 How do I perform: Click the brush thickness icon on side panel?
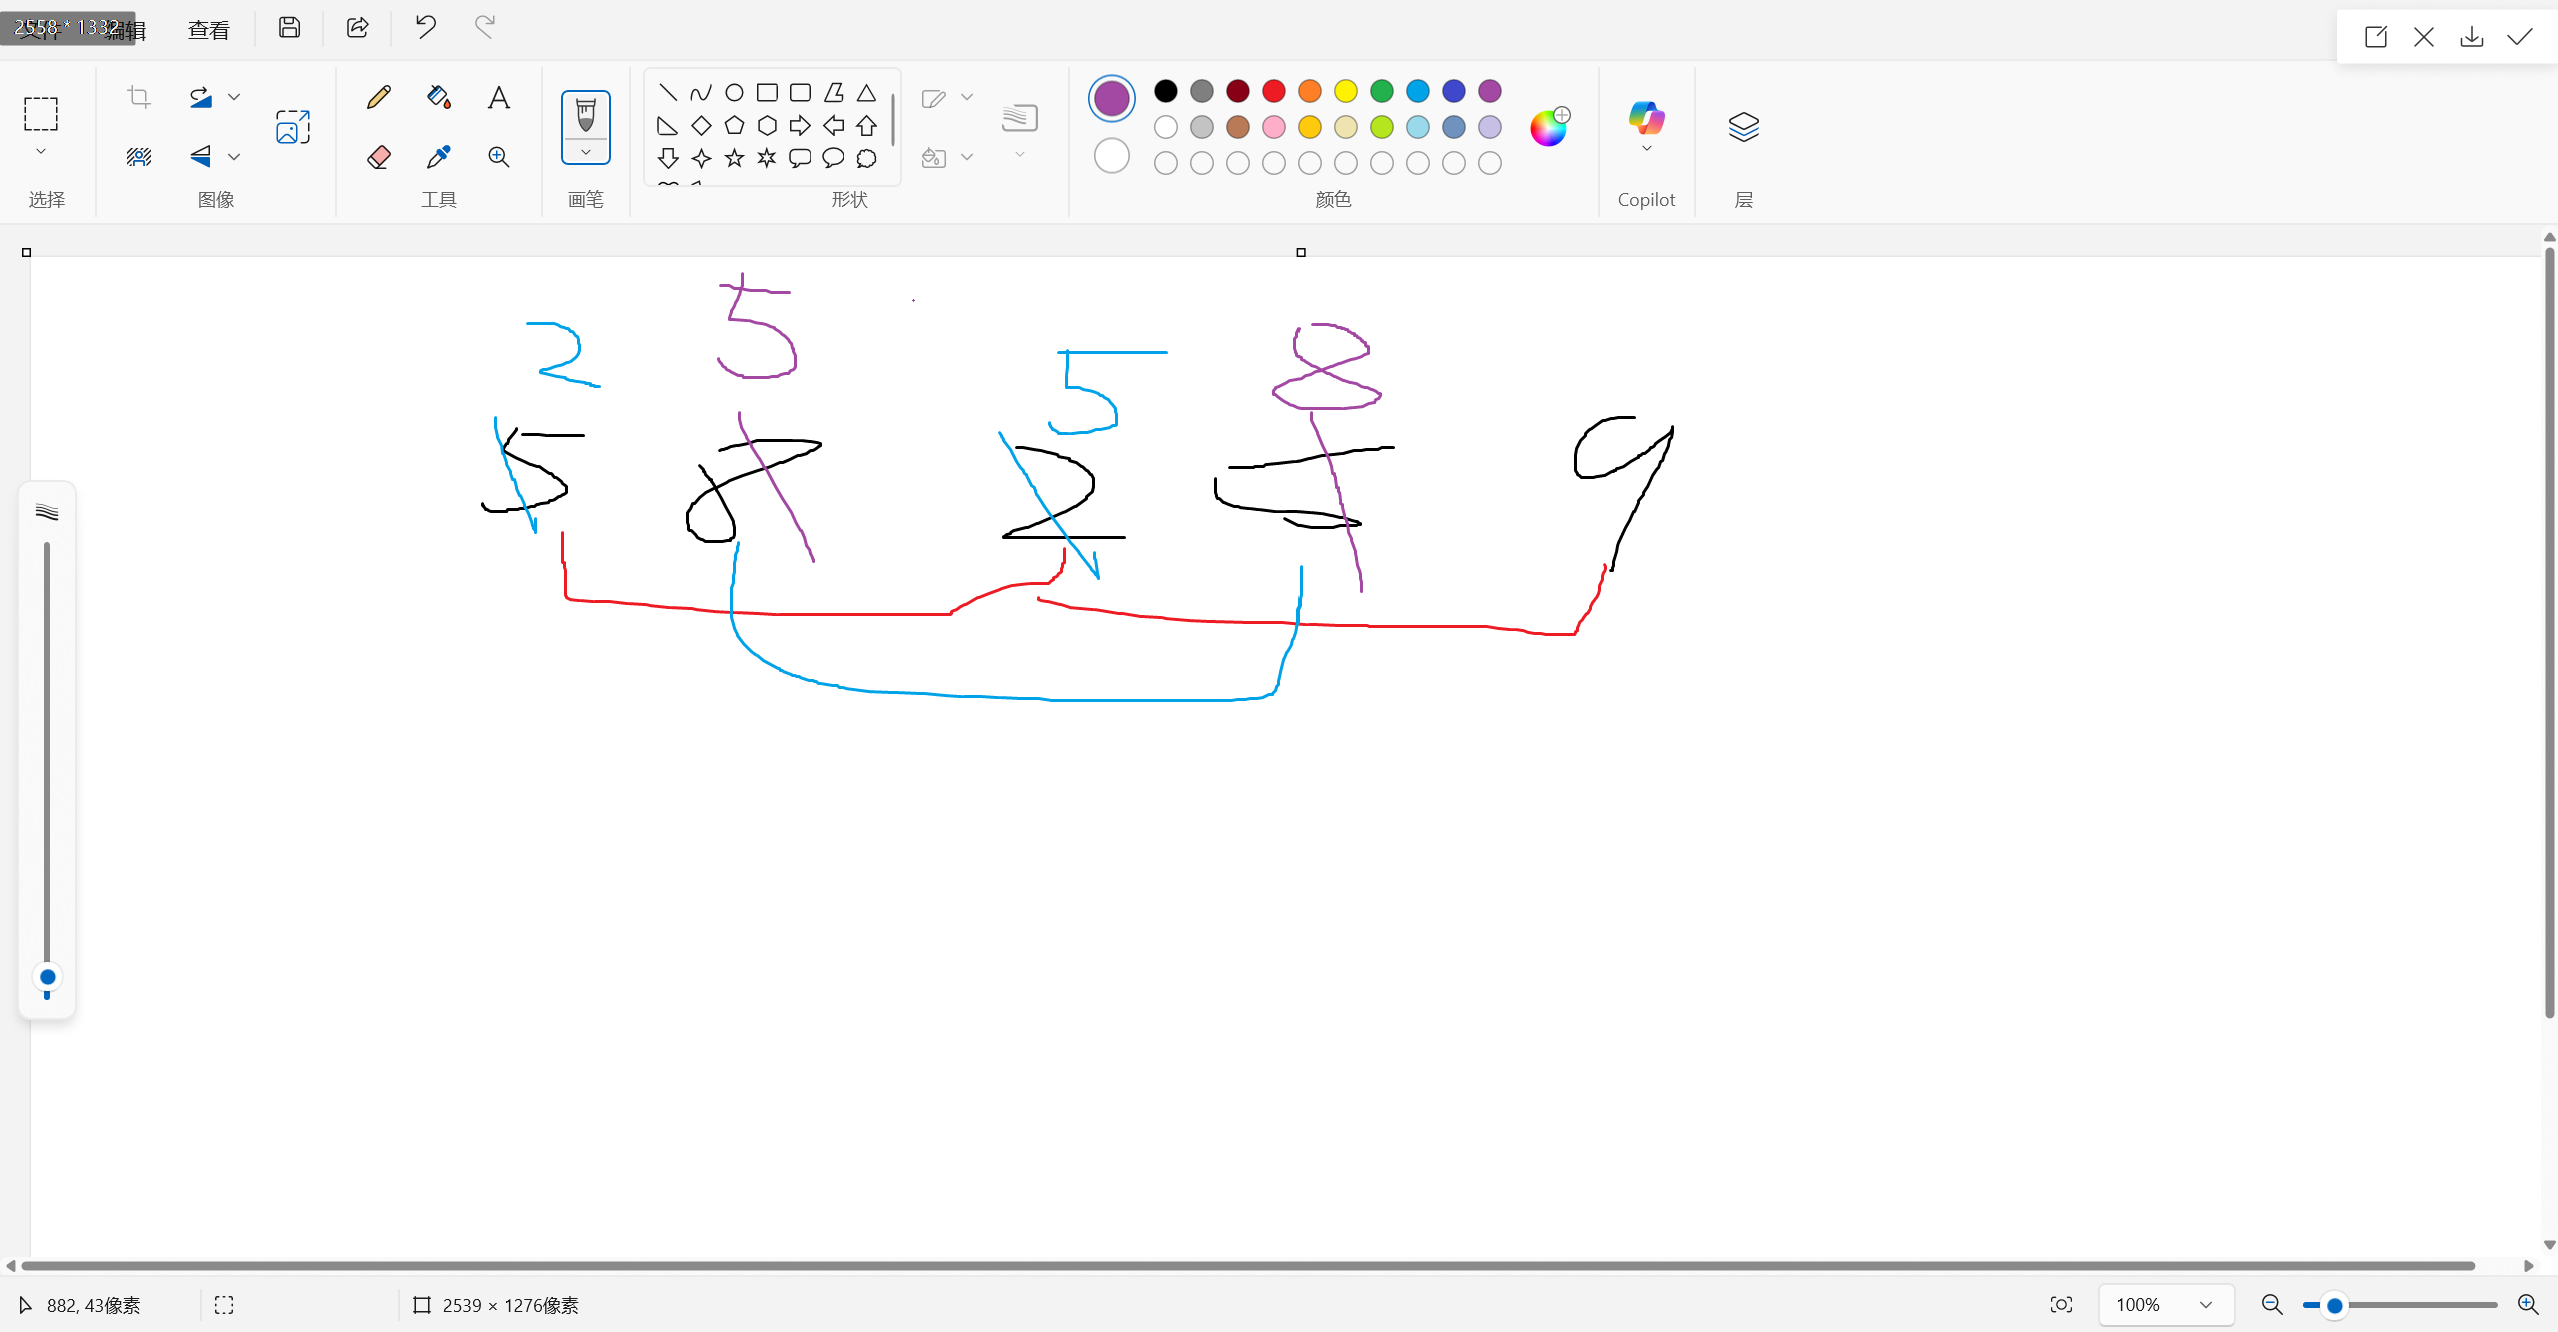click(x=47, y=512)
